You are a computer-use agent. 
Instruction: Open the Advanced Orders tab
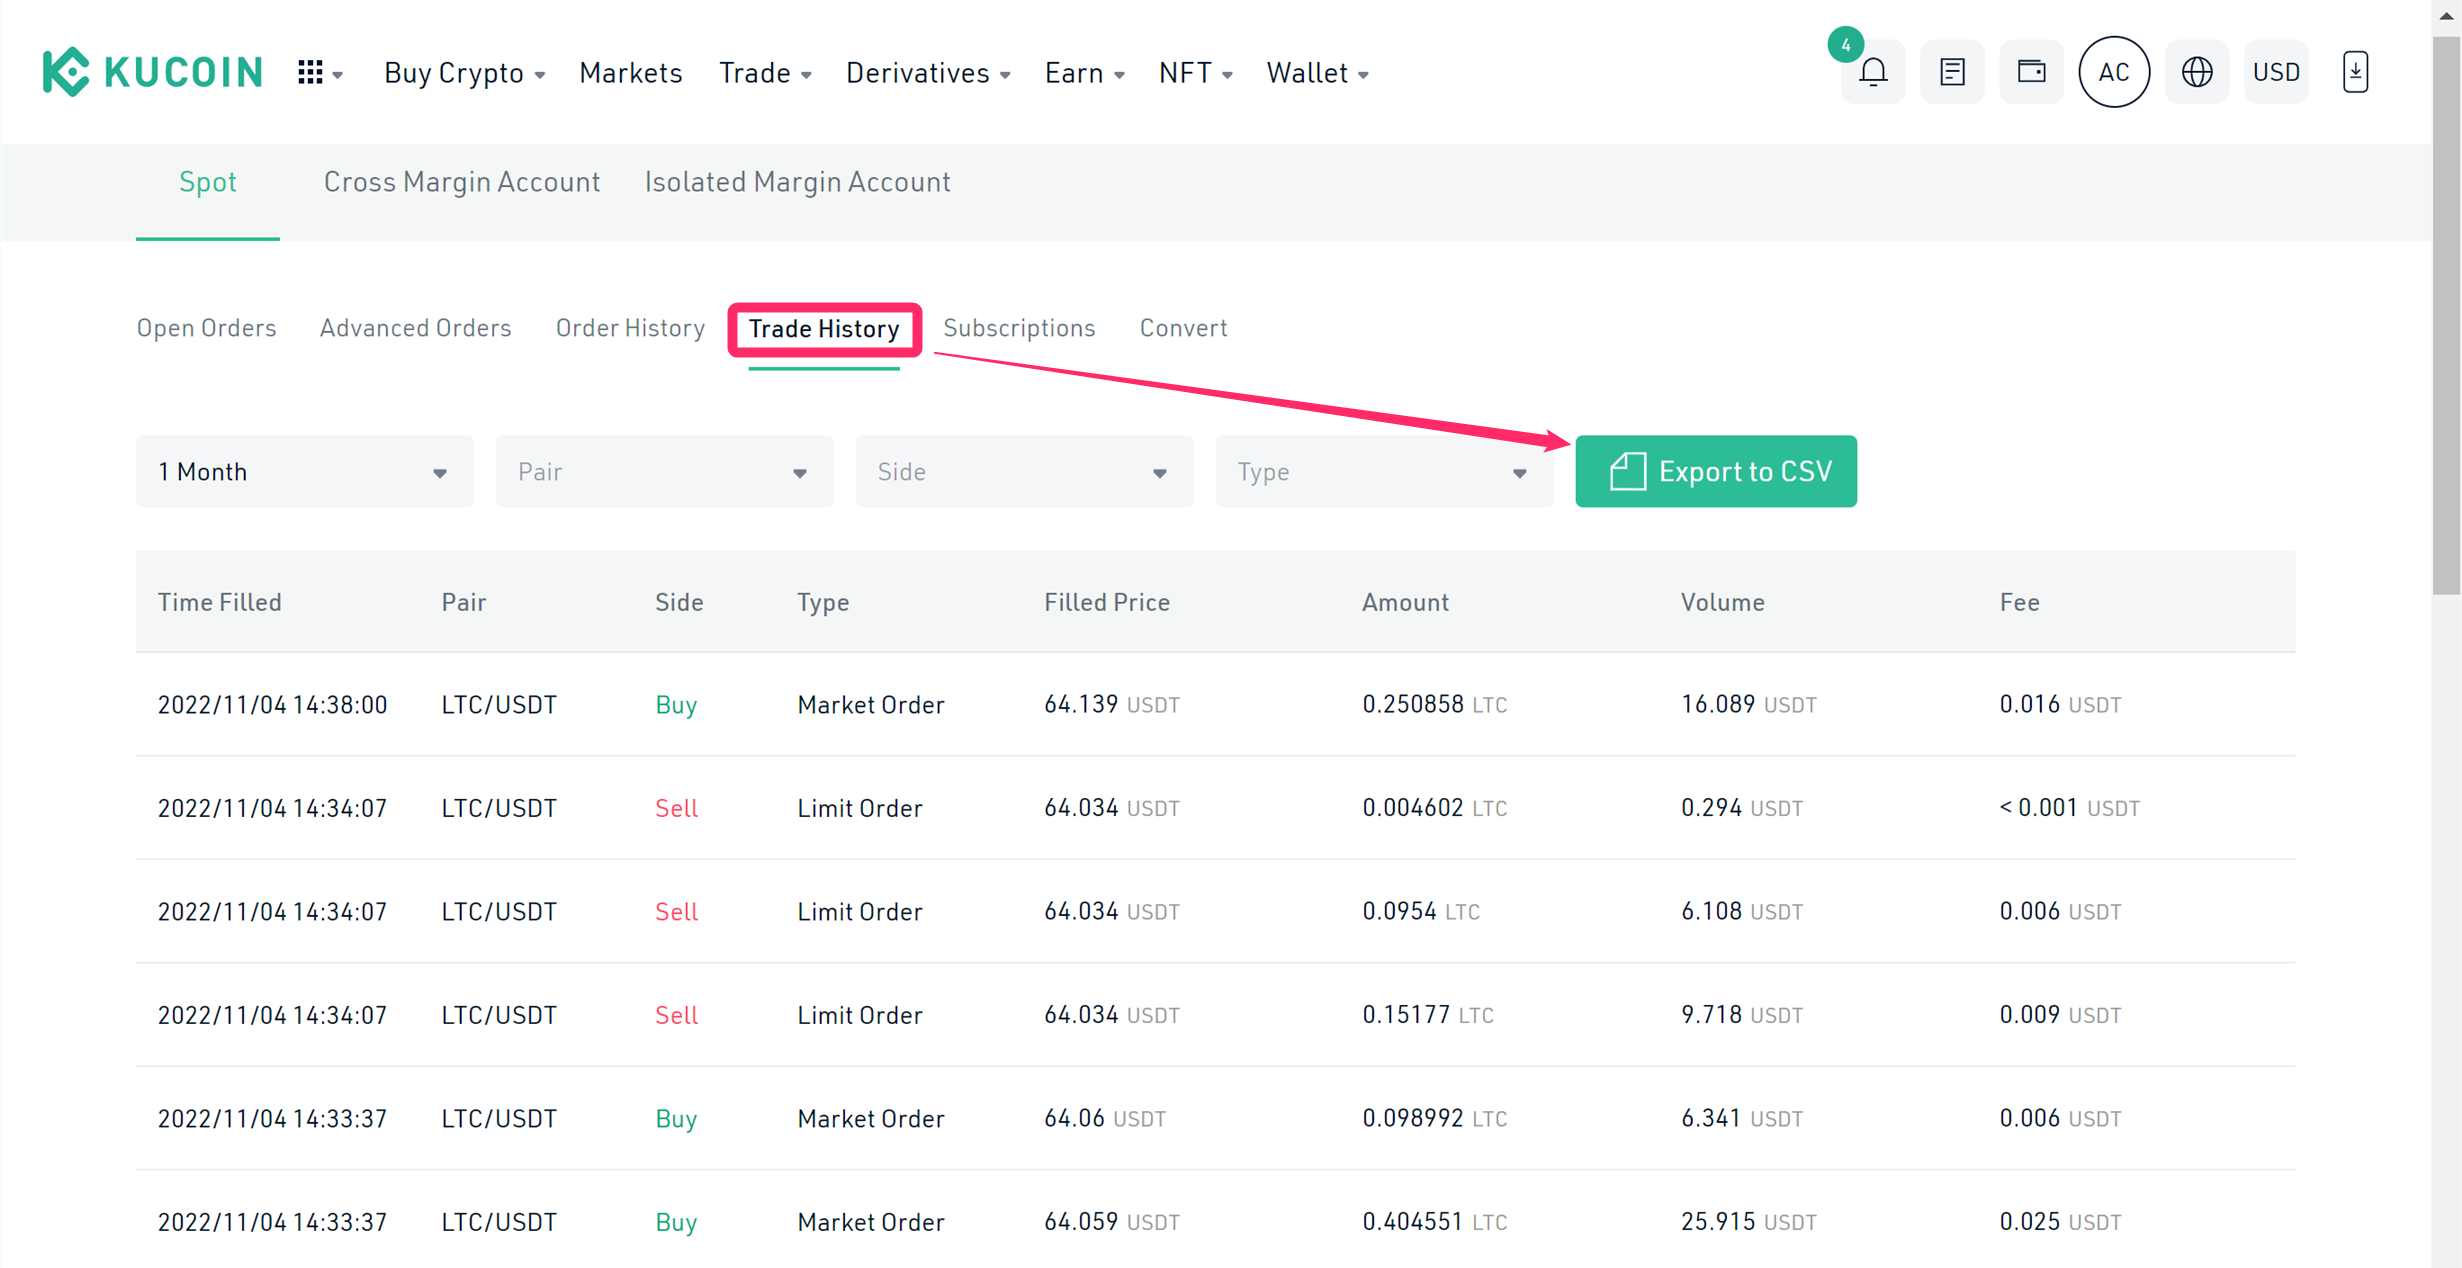tap(415, 328)
